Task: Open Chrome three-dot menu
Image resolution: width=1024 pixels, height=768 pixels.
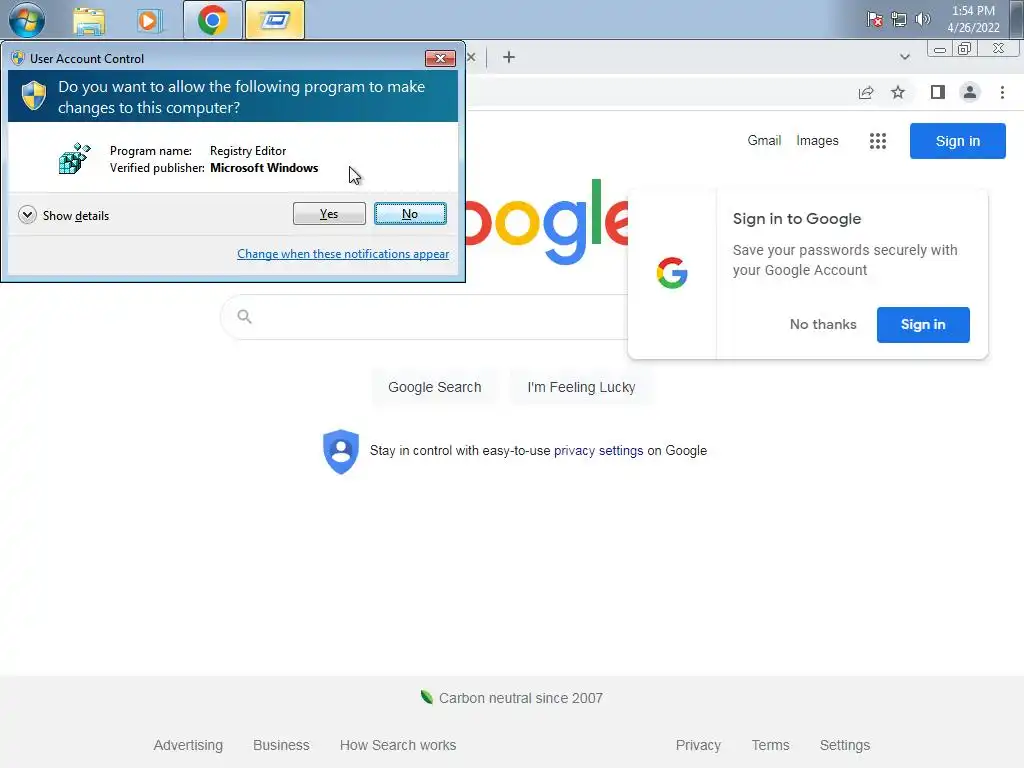Action: point(1002,93)
